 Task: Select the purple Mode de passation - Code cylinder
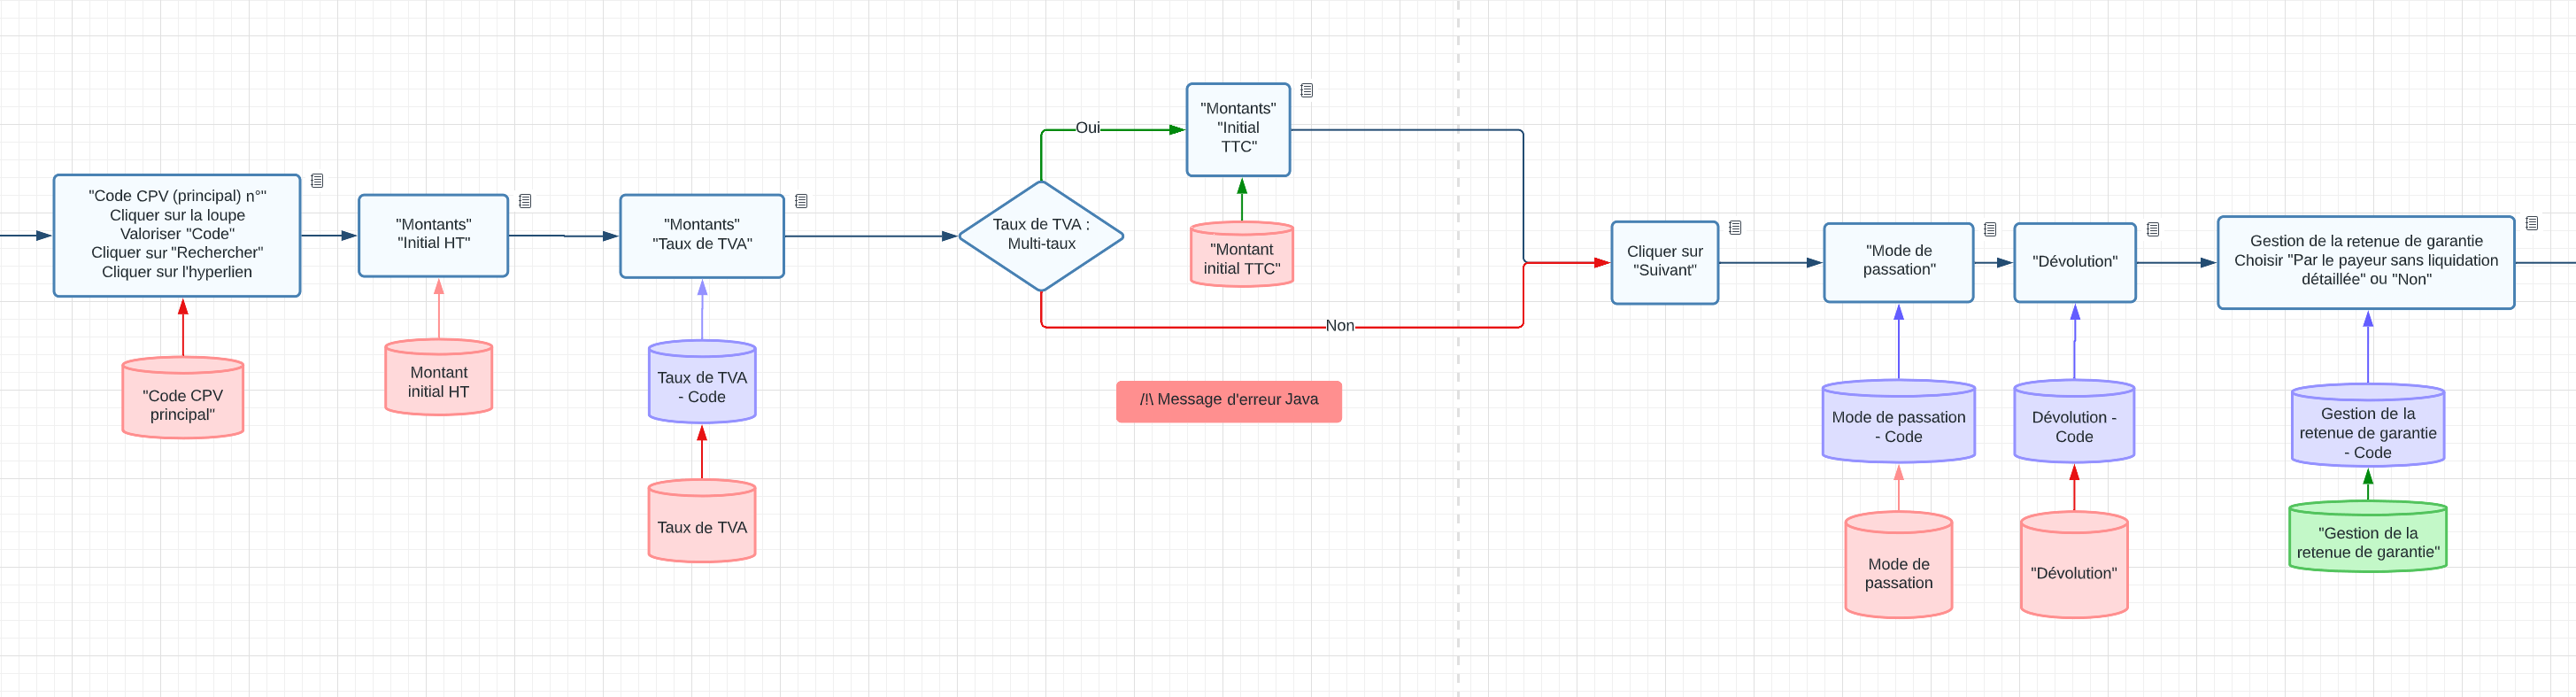pyautogui.click(x=1898, y=425)
